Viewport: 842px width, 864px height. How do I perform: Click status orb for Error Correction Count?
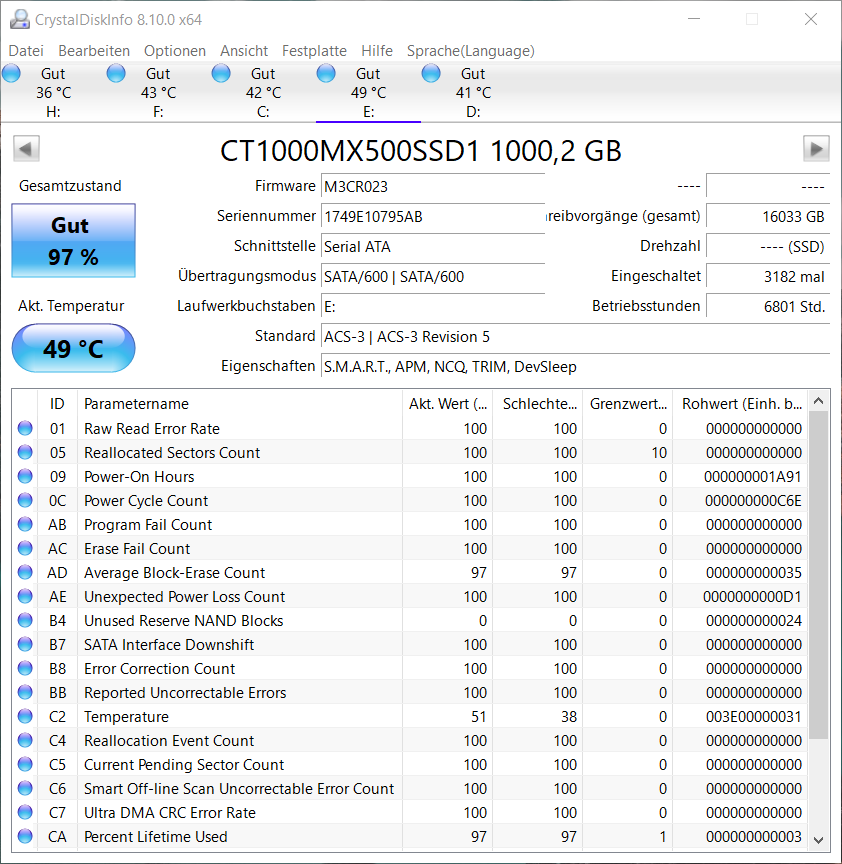click(25, 668)
